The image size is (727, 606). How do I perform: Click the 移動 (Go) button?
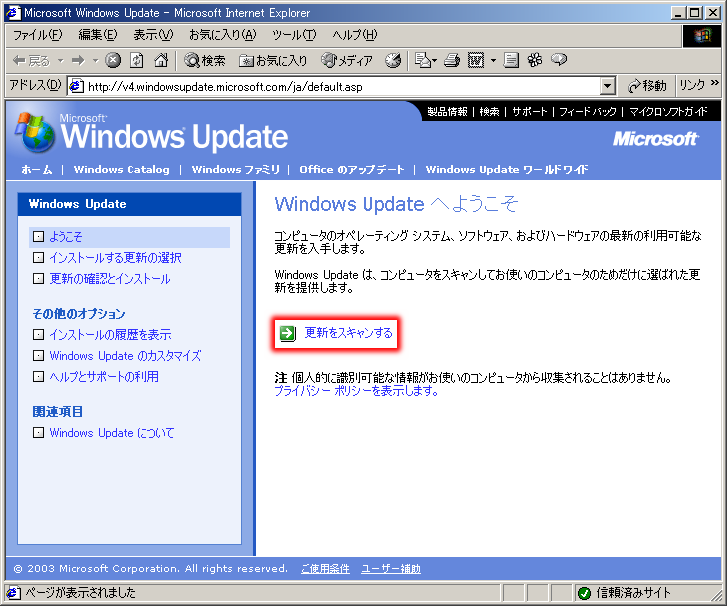pos(647,86)
